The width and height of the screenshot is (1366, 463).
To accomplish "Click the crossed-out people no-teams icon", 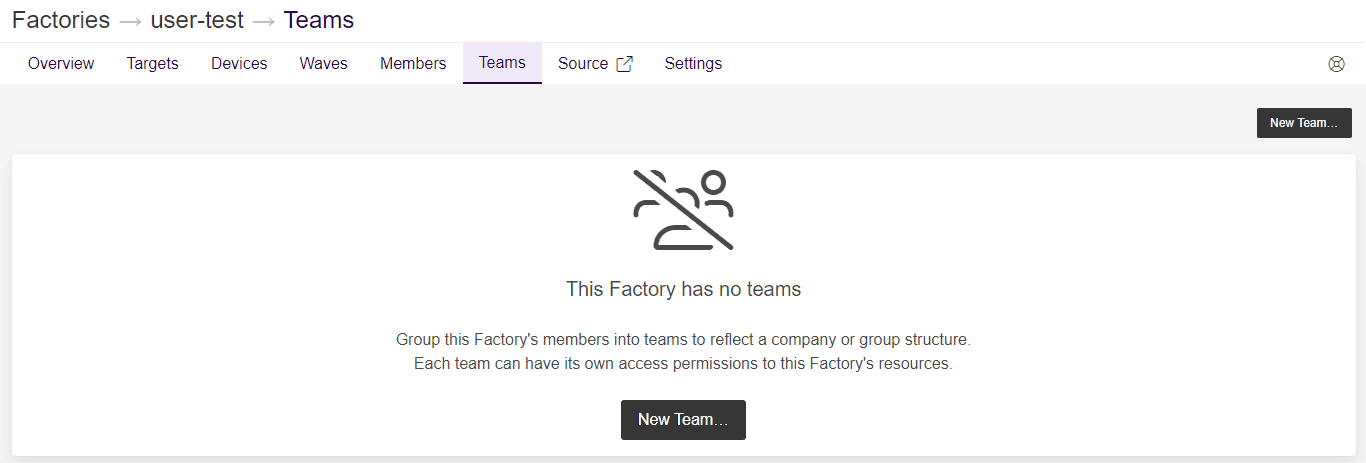I will pos(683,210).
